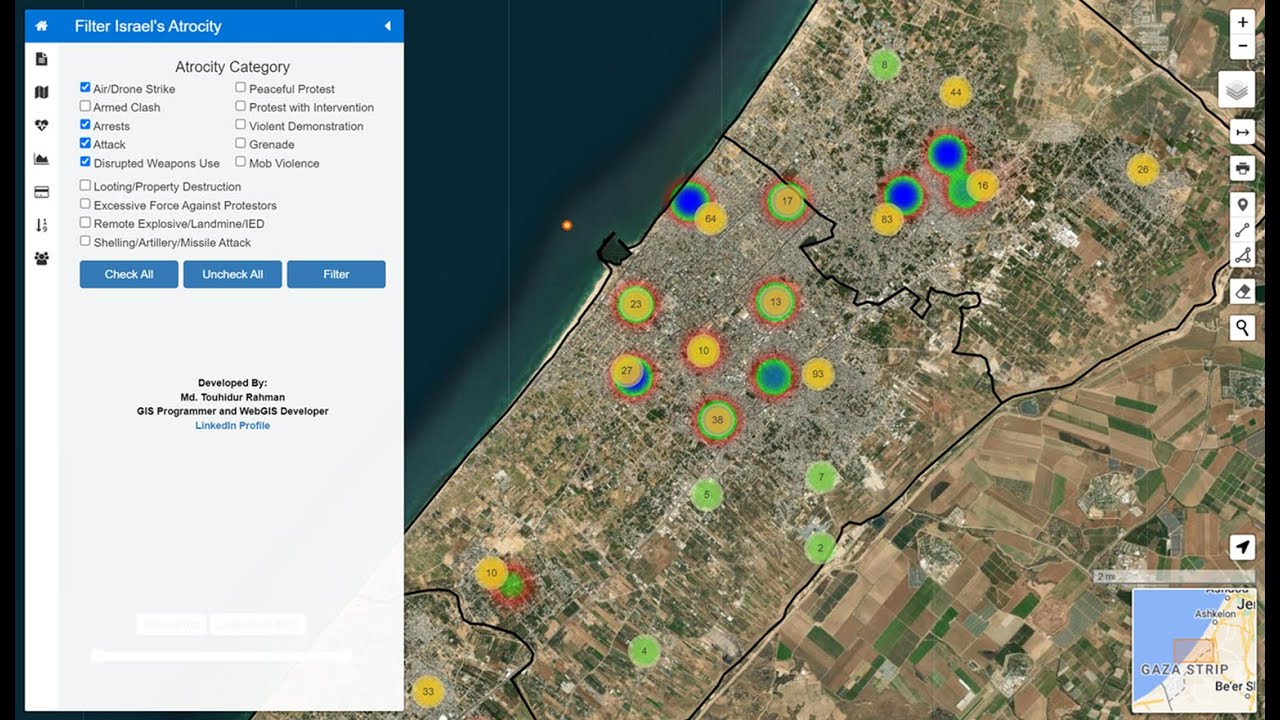Open the users group sidebar tab
1280x720 pixels.
click(x=41, y=258)
